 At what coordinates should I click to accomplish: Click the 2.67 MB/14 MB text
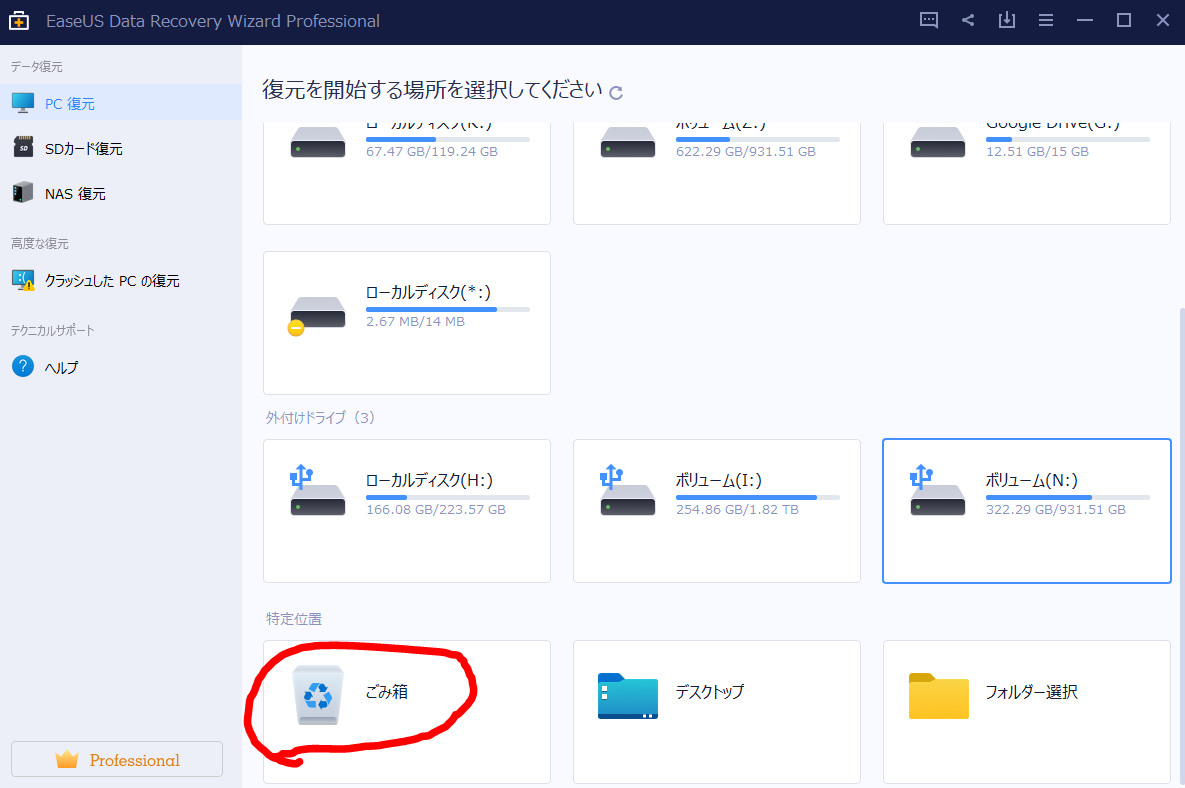(x=415, y=322)
